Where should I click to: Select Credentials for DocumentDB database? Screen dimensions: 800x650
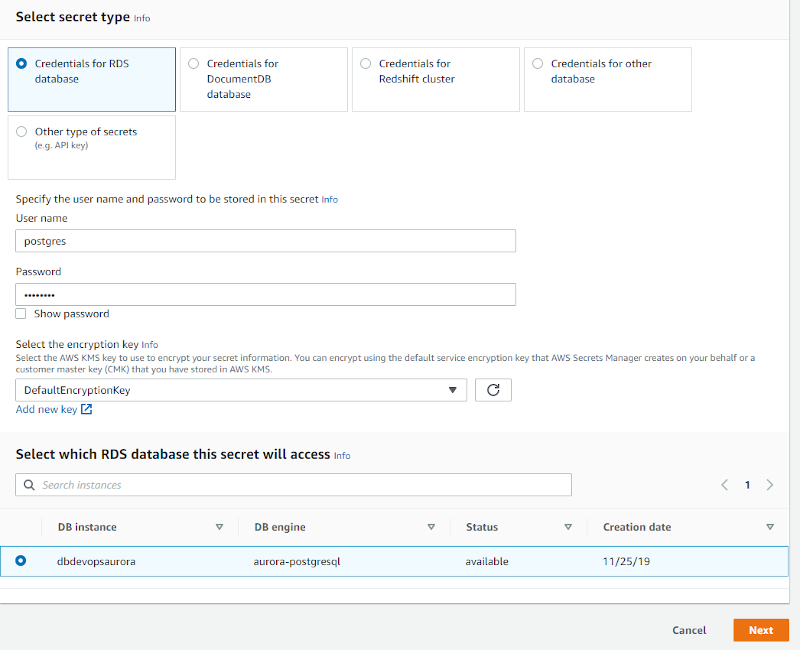coord(193,63)
